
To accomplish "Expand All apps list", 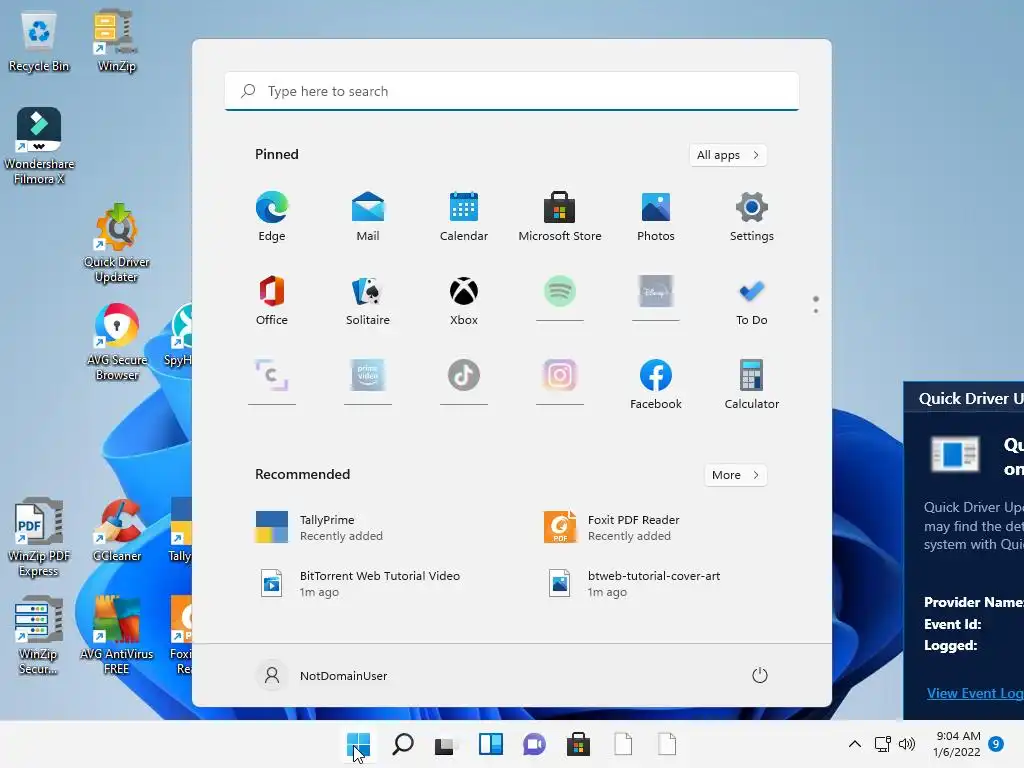I will click(728, 155).
